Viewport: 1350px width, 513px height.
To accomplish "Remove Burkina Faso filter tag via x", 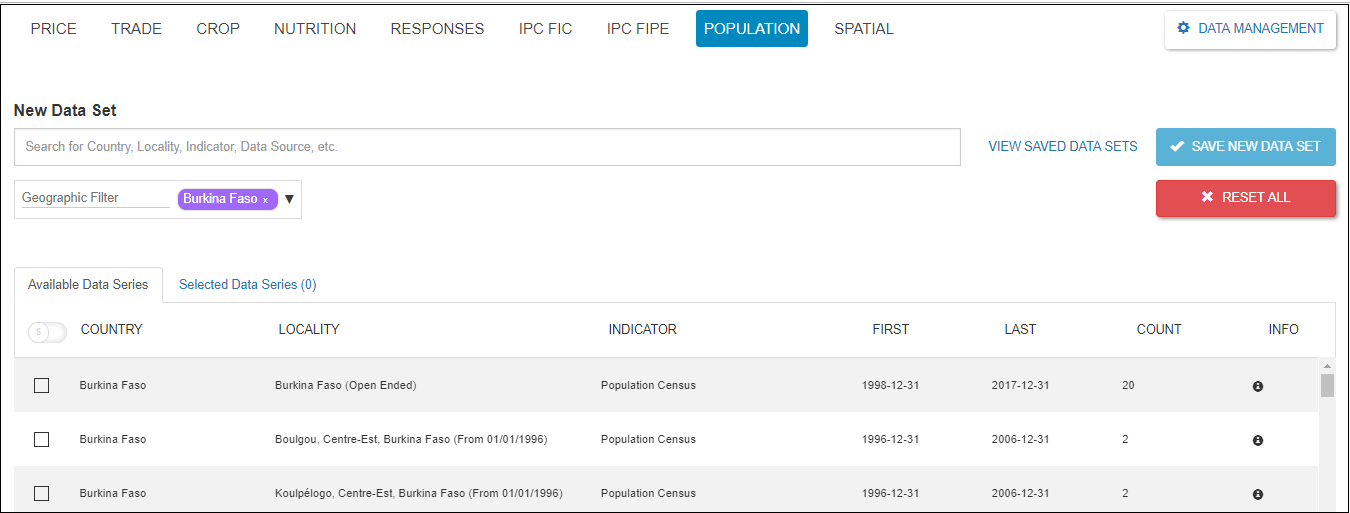I will (265, 200).
